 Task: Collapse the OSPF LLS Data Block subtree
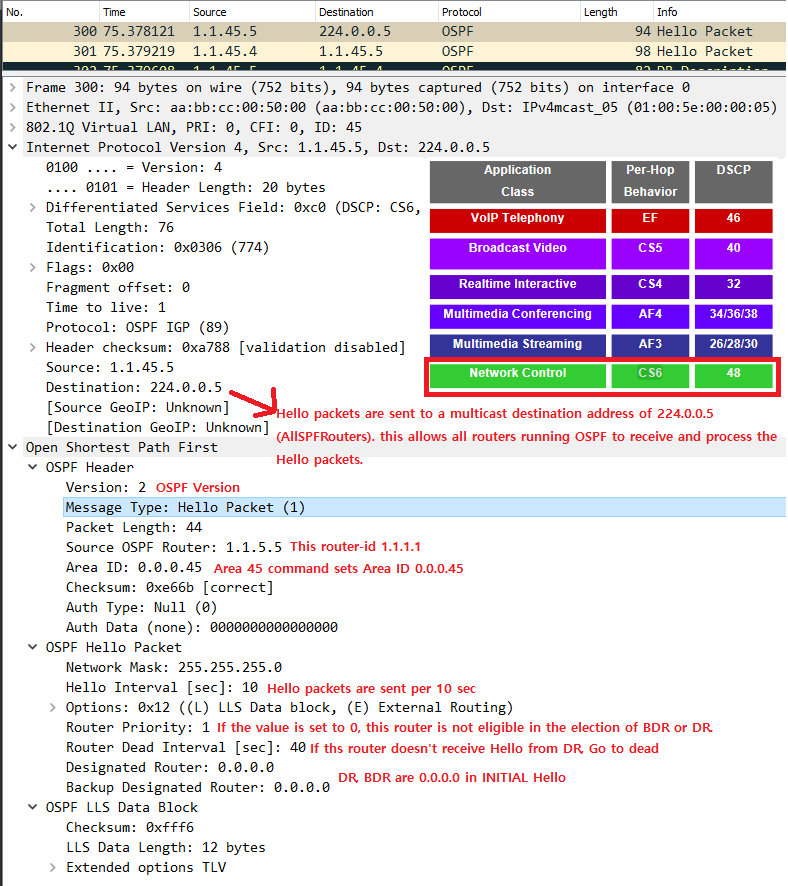click(33, 807)
